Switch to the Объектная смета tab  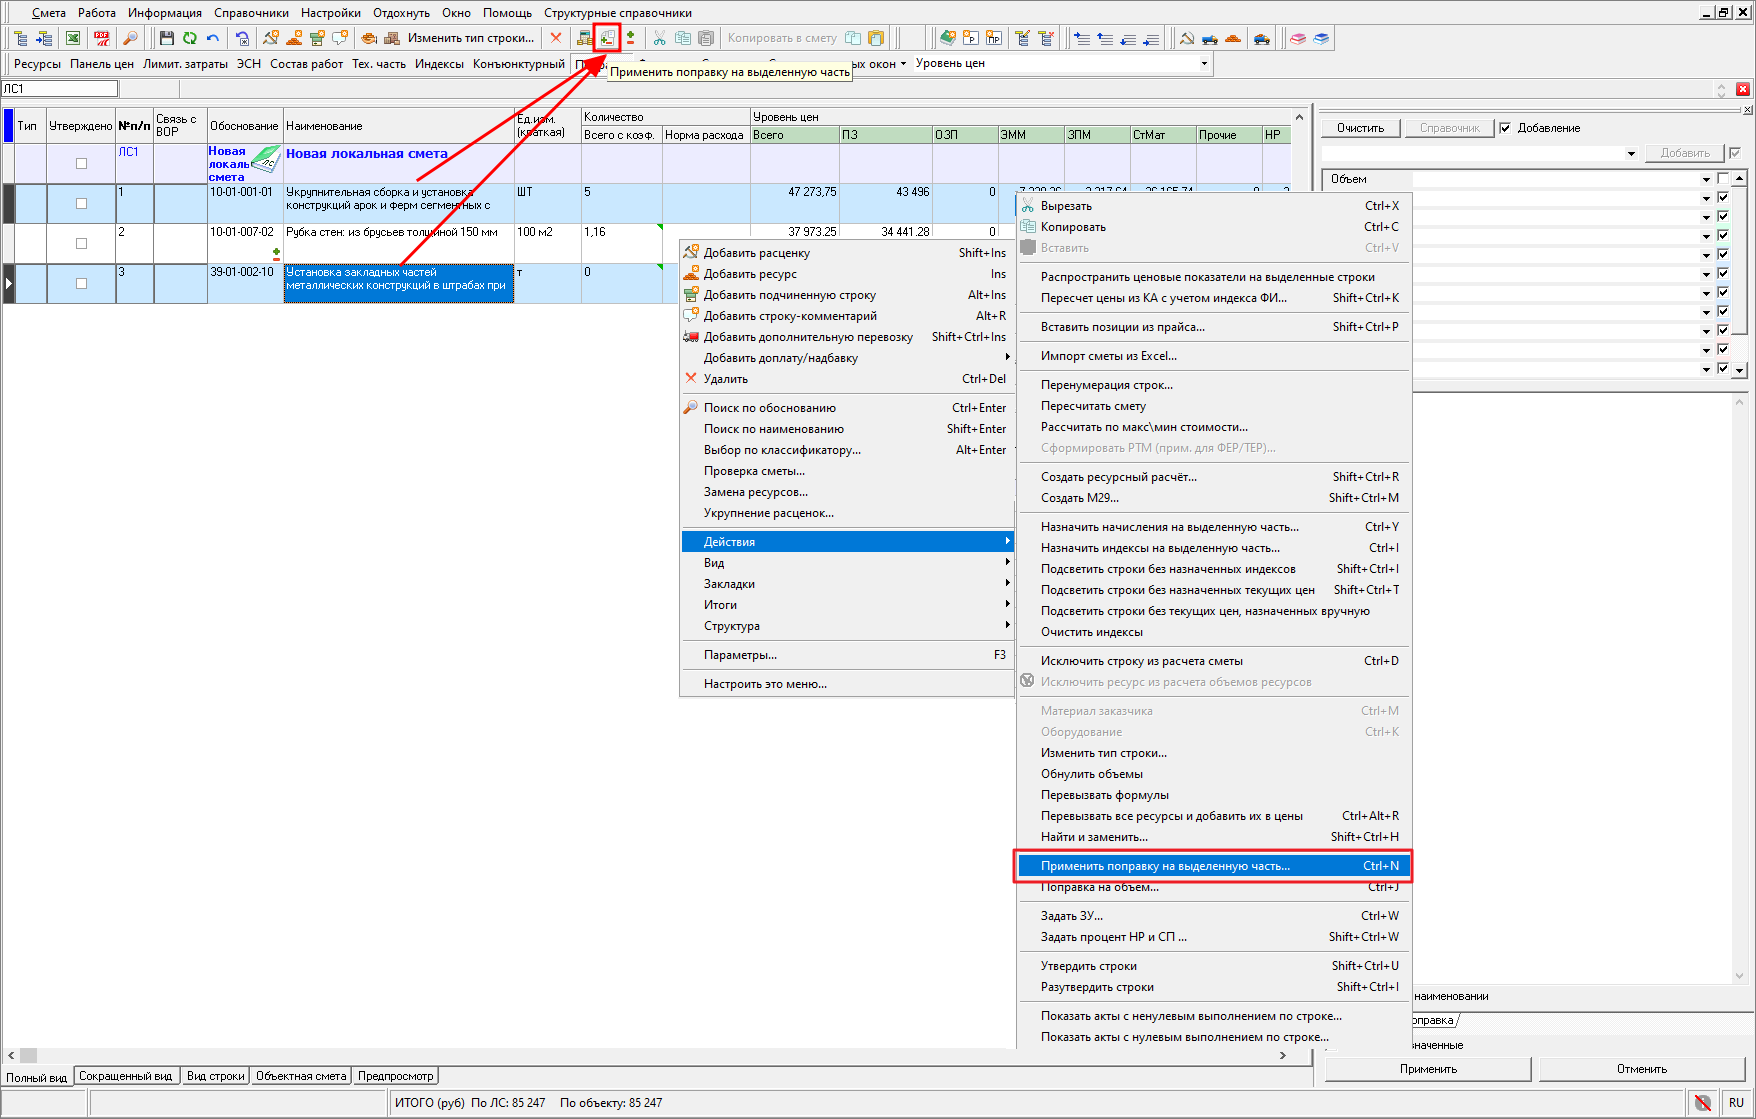(300, 1076)
